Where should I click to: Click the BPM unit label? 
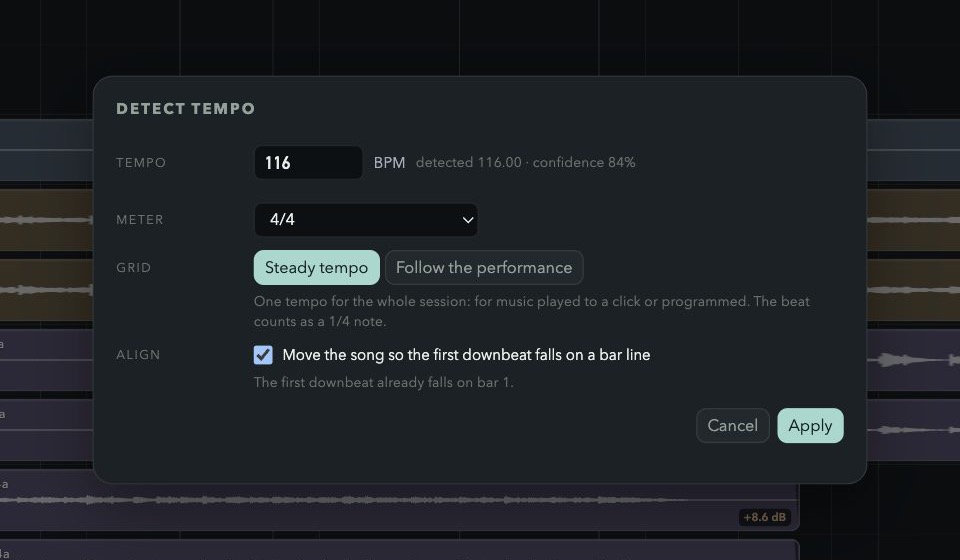[x=389, y=162]
